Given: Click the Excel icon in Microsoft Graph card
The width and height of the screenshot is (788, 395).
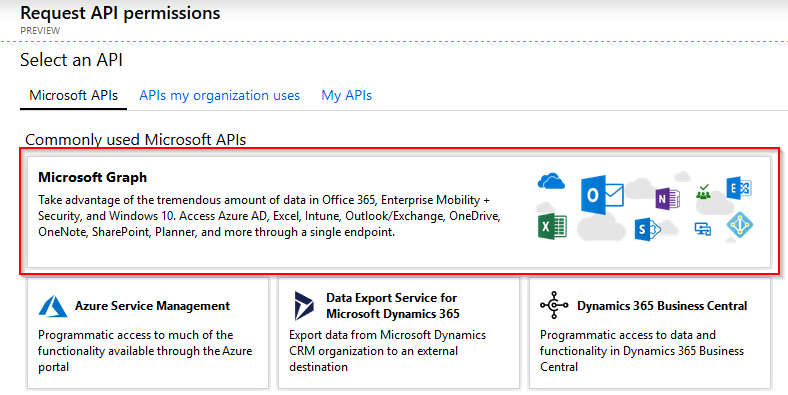Looking at the screenshot, I should coord(552,227).
